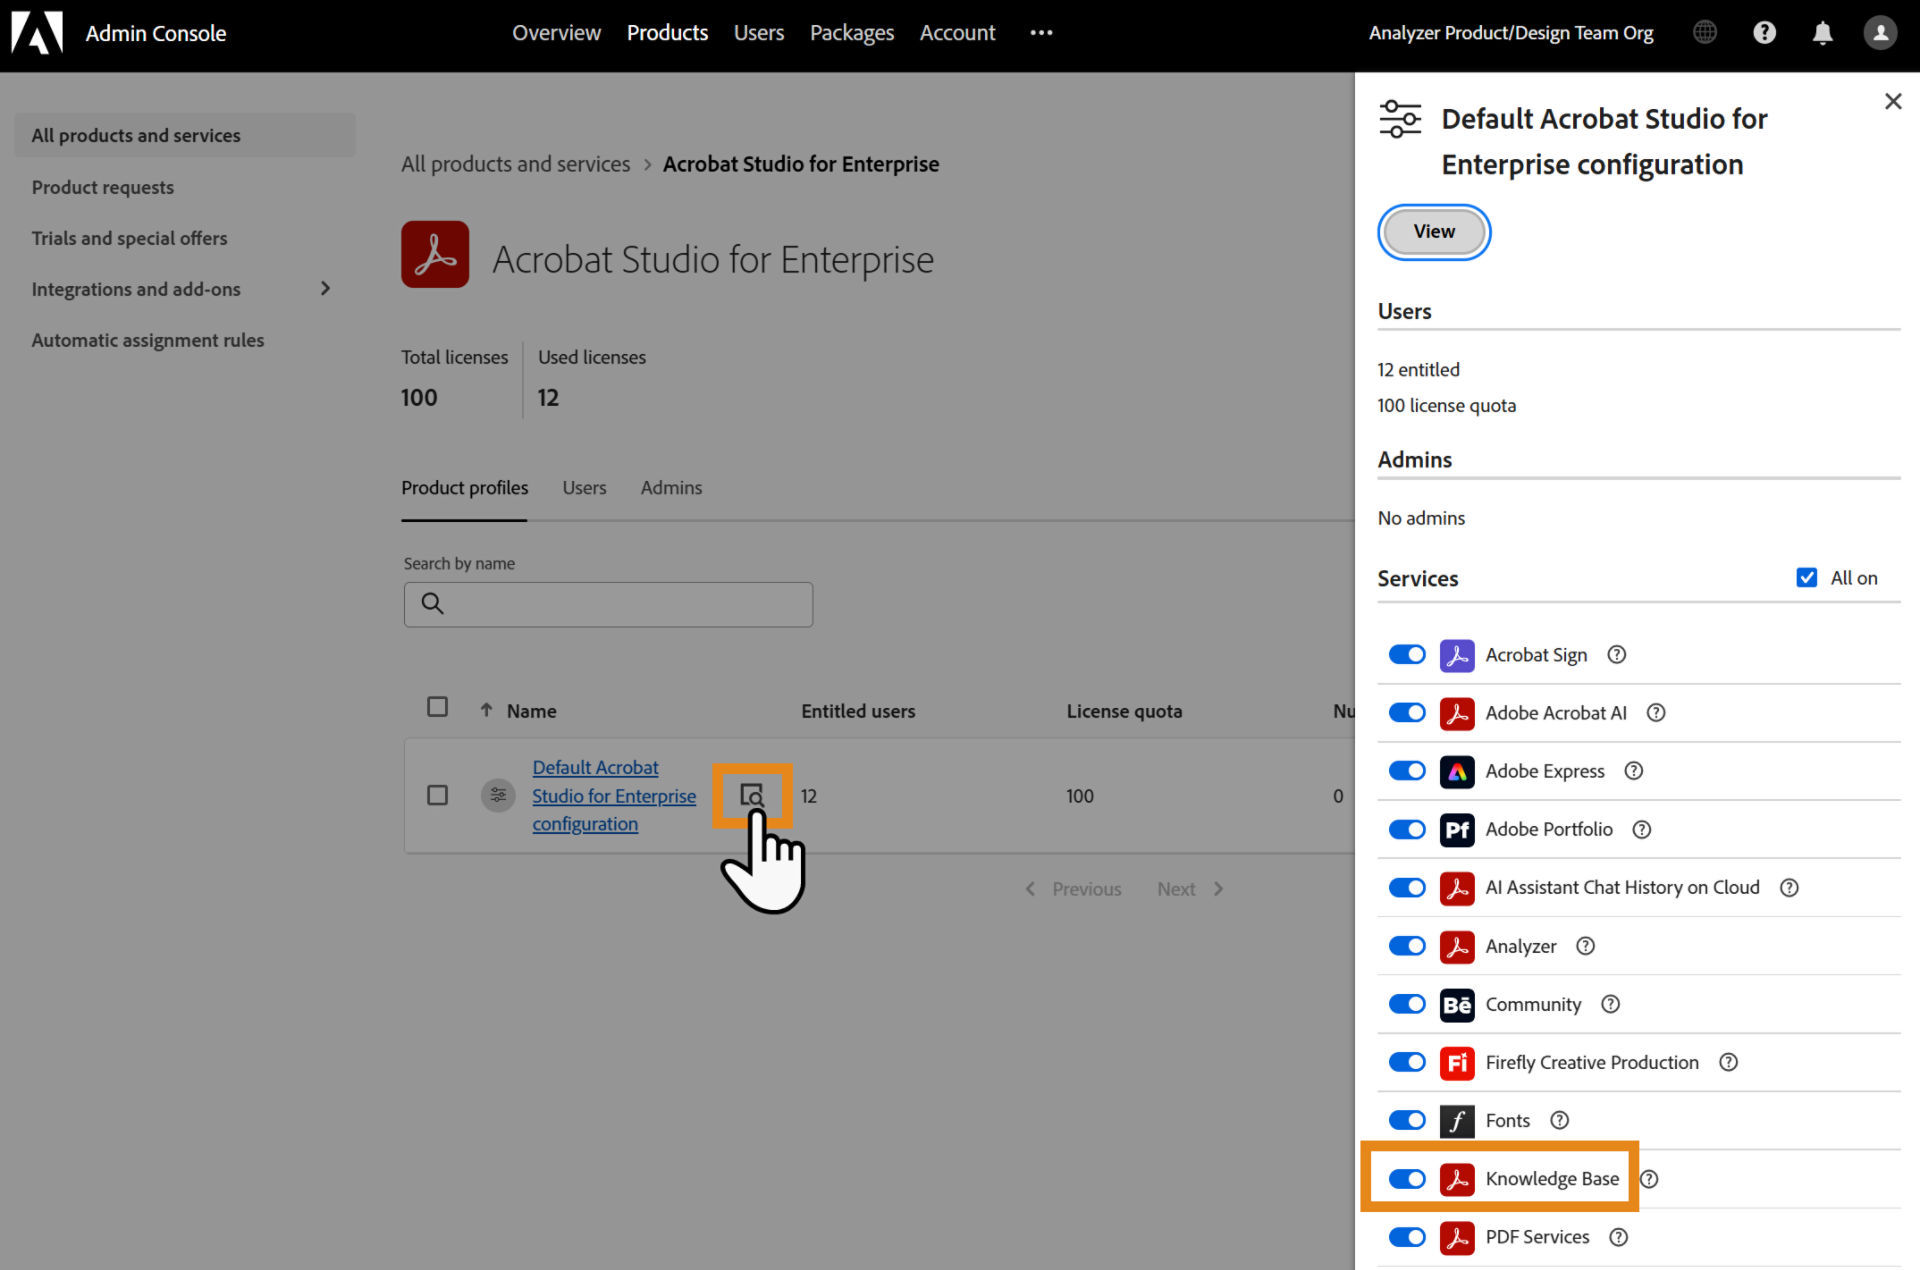Click All products and services breadcrumb

pyautogui.click(x=515, y=164)
